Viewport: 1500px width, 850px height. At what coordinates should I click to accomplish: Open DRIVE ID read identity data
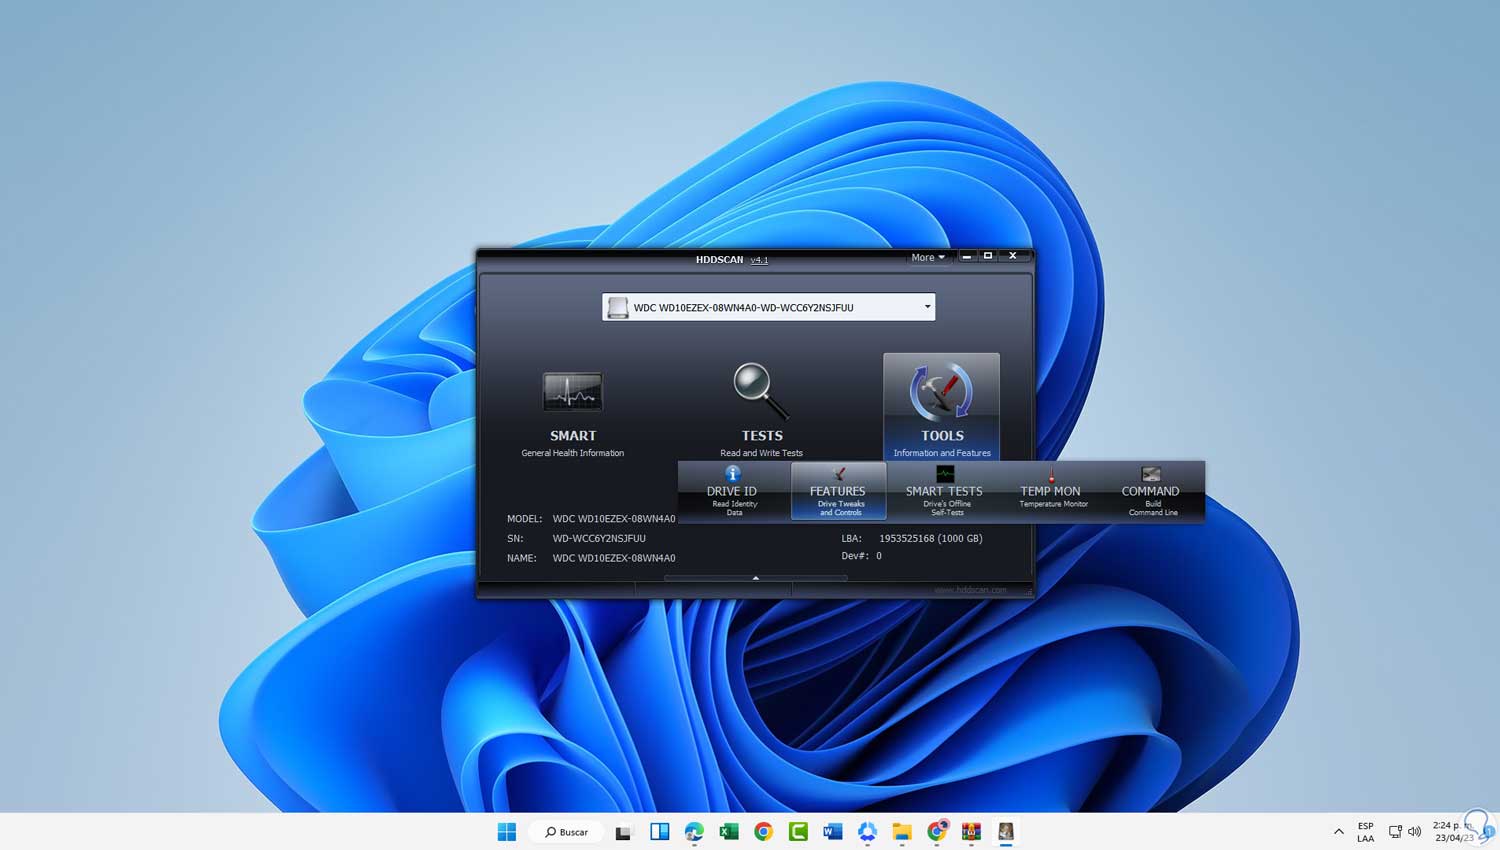tap(732, 491)
